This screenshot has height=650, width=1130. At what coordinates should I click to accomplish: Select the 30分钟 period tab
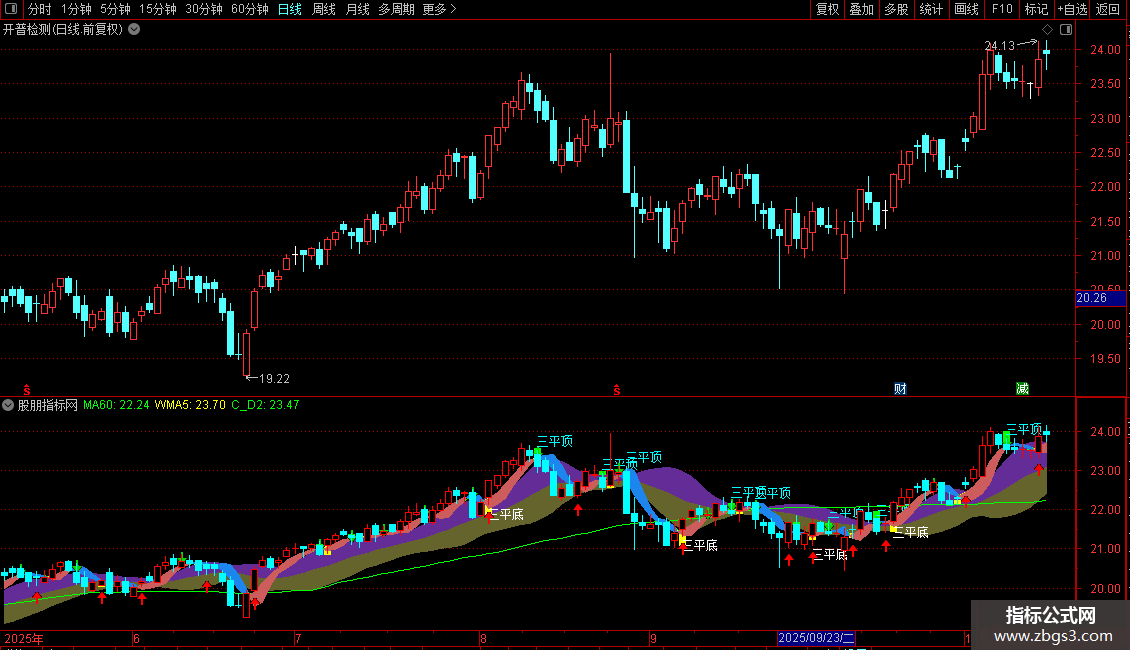point(204,9)
